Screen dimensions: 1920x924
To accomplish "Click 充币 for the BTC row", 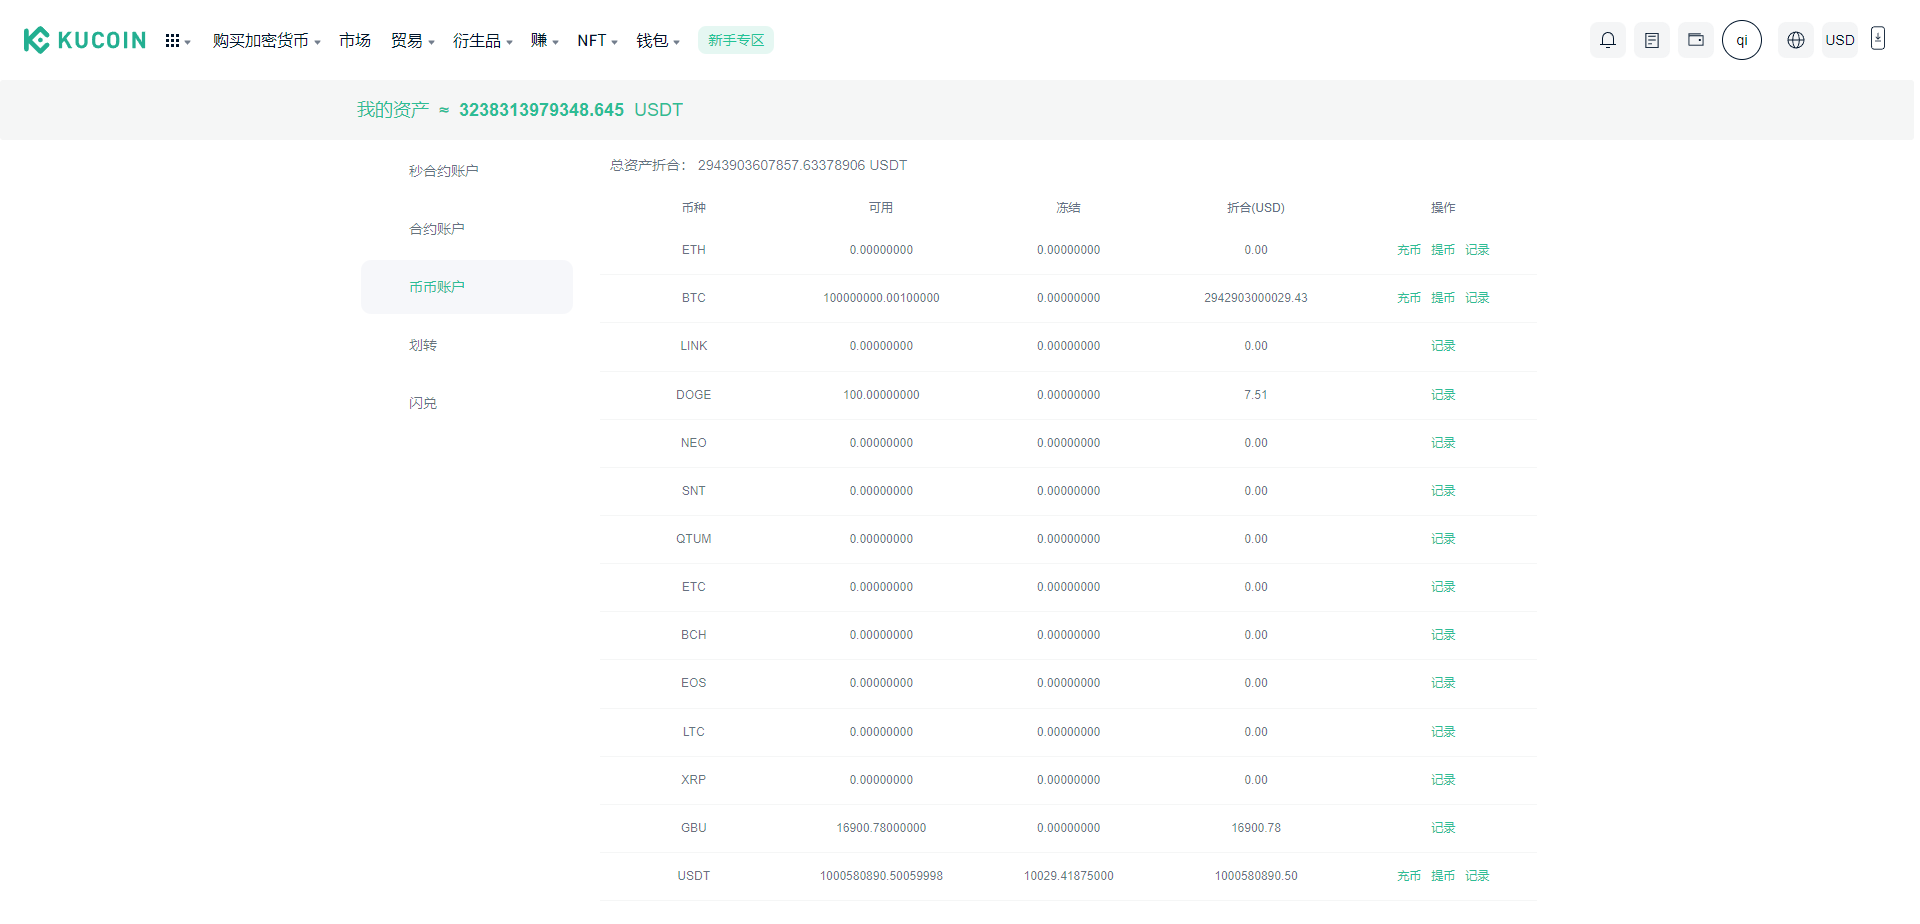I will click(x=1408, y=298).
